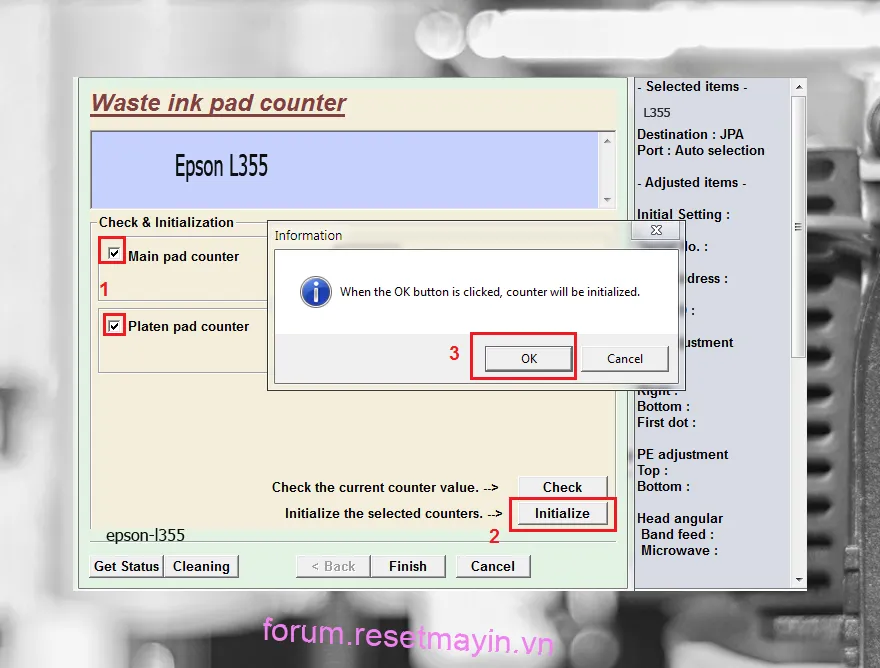
Task: Click the blue info icon in the dialog
Action: (316, 292)
